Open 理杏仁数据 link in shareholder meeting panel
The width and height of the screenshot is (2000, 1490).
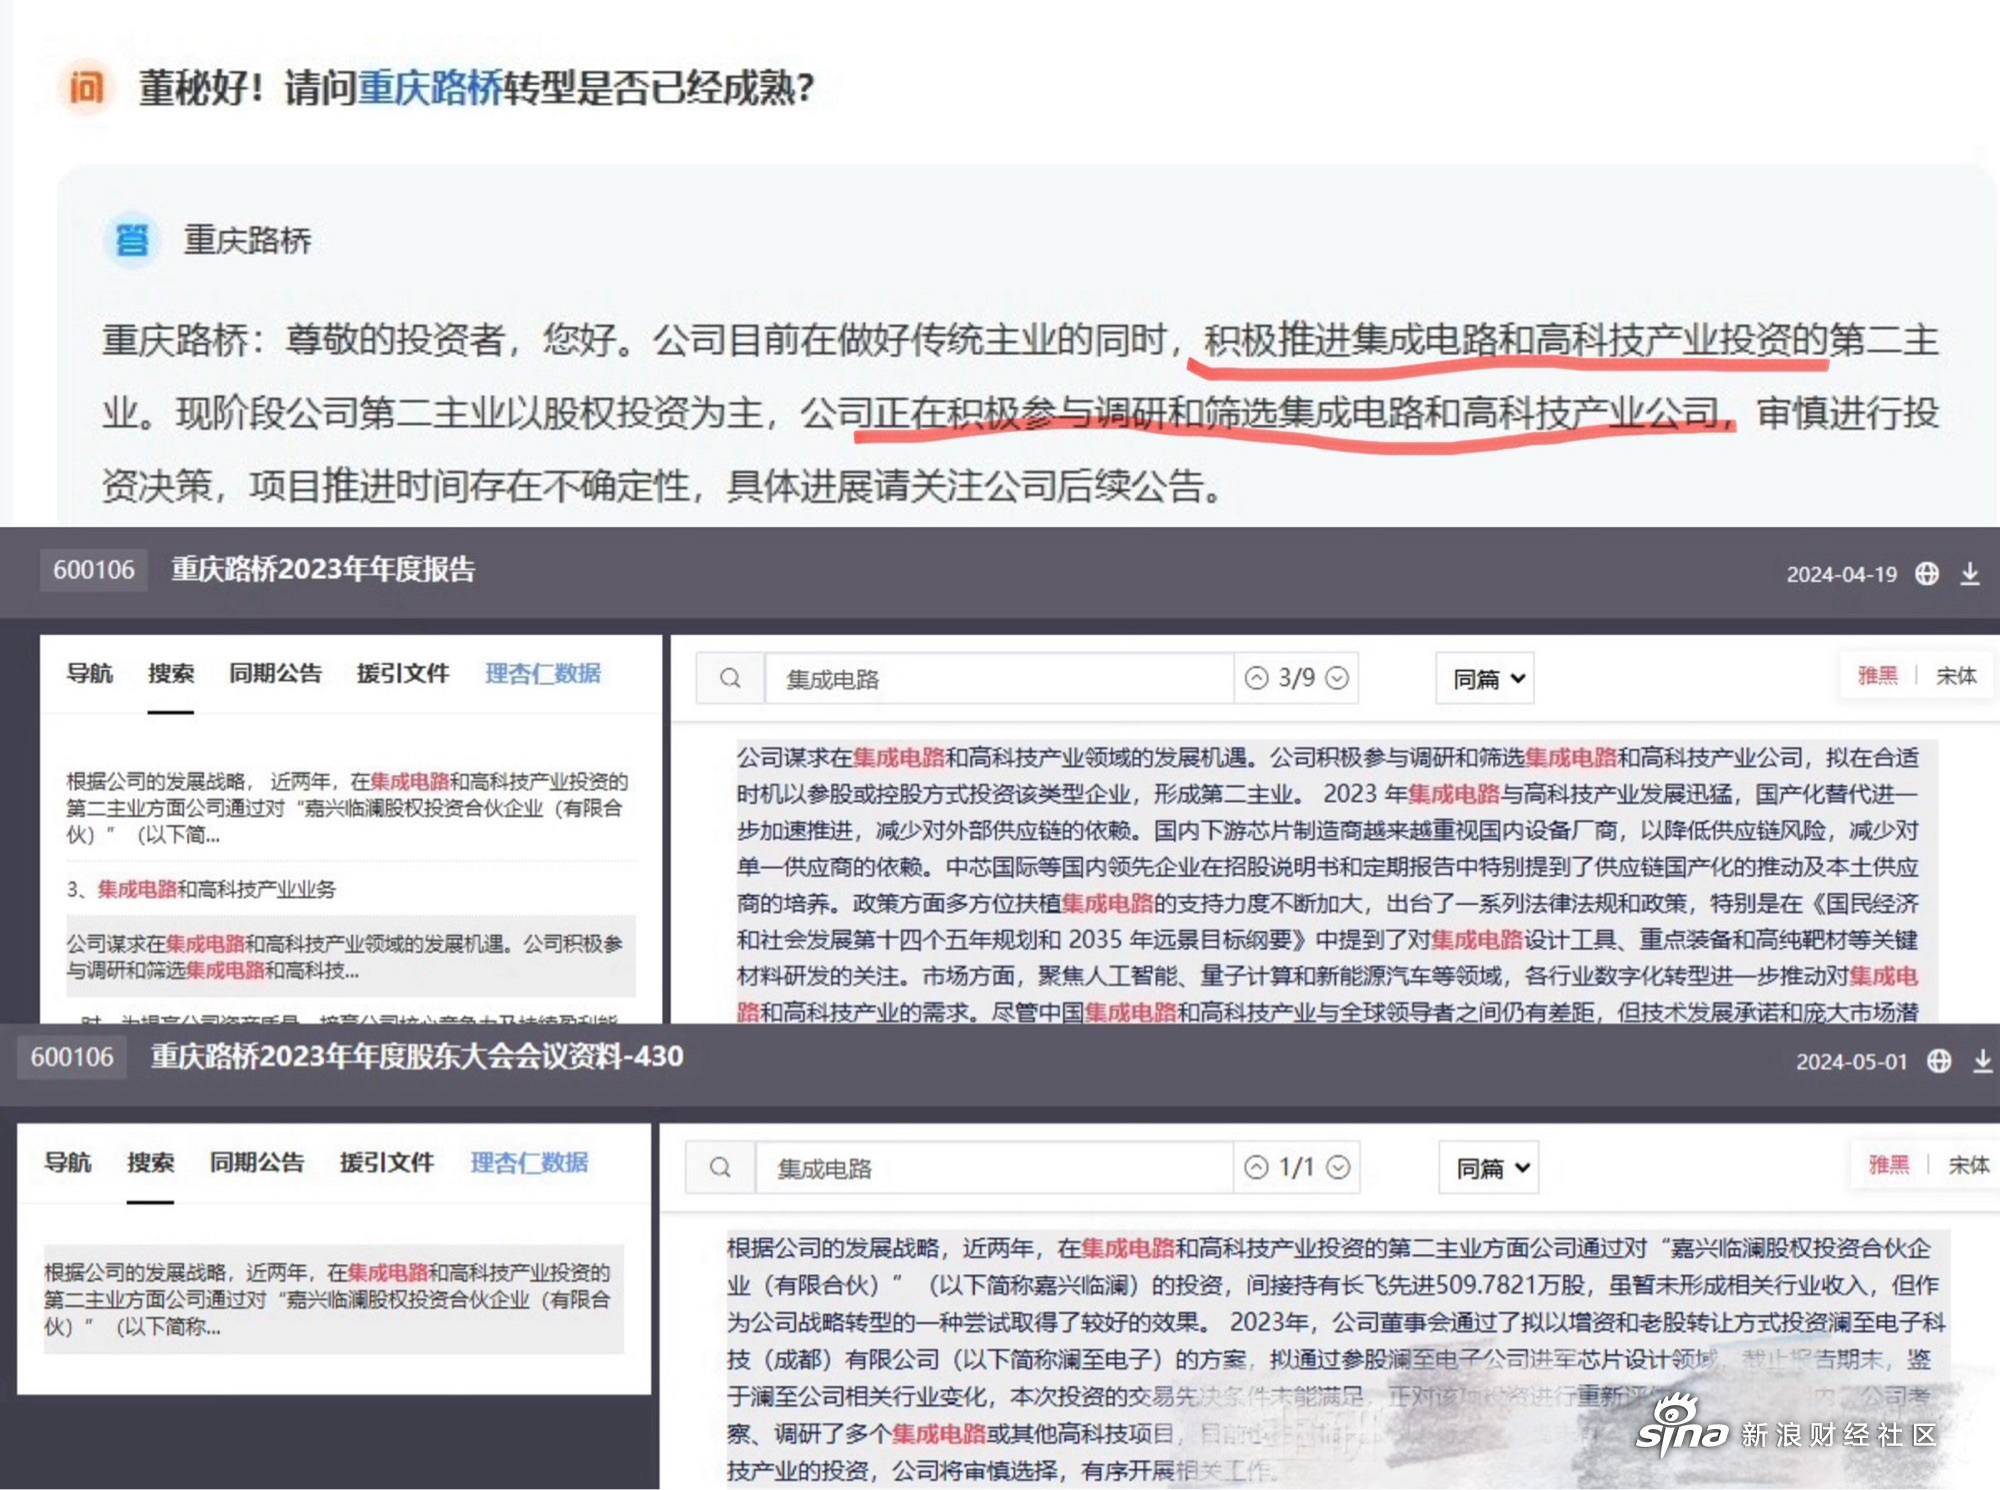point(529,1162)
